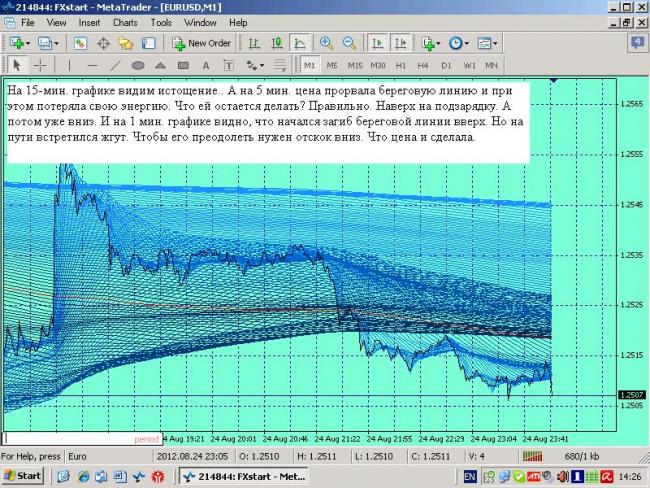Click the New Order button
The width and height of the screenshot is (650, 488).
click(x=202, y=43)
